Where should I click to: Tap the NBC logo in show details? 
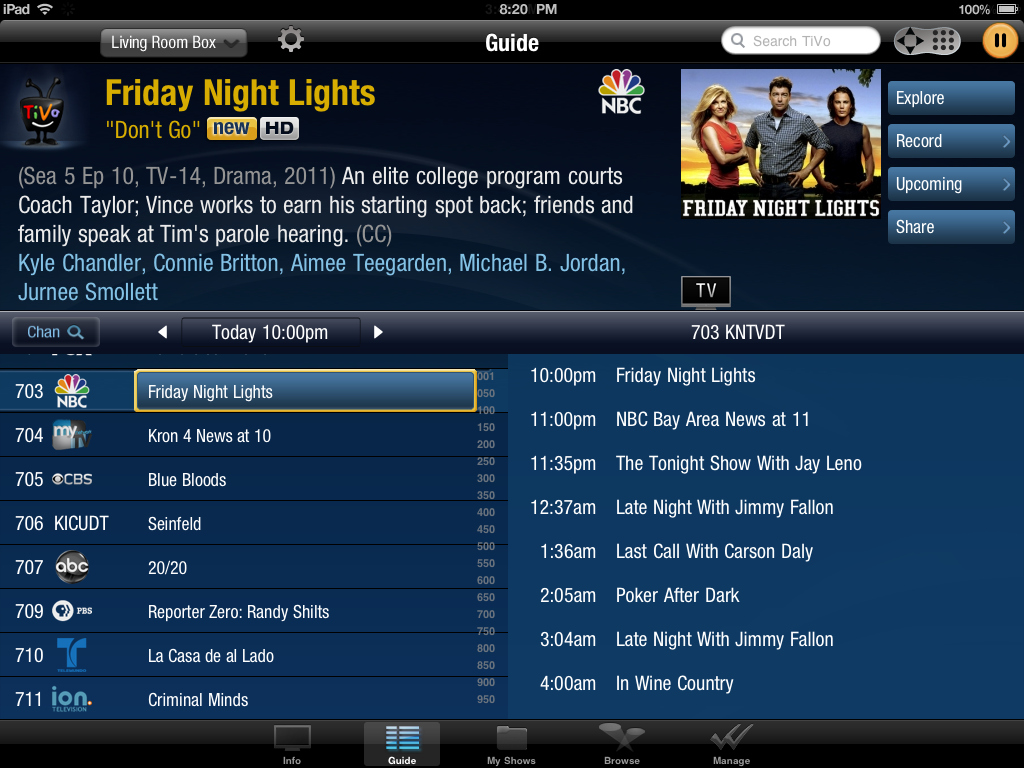(621, 92)
